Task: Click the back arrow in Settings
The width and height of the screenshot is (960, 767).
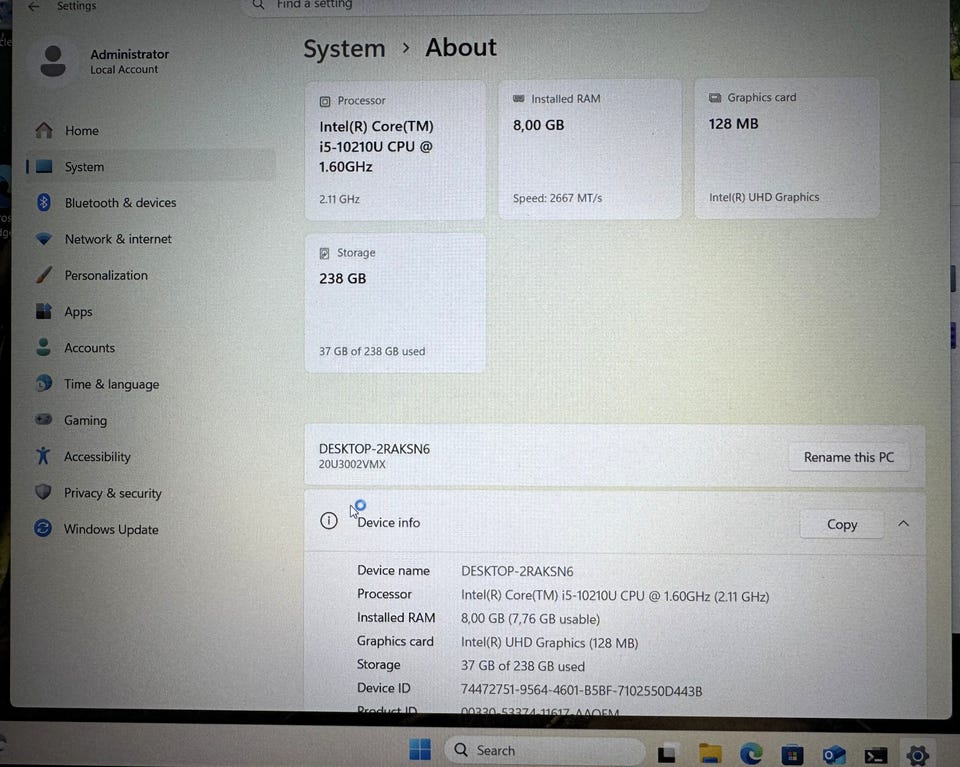Action: click(34, 7)
